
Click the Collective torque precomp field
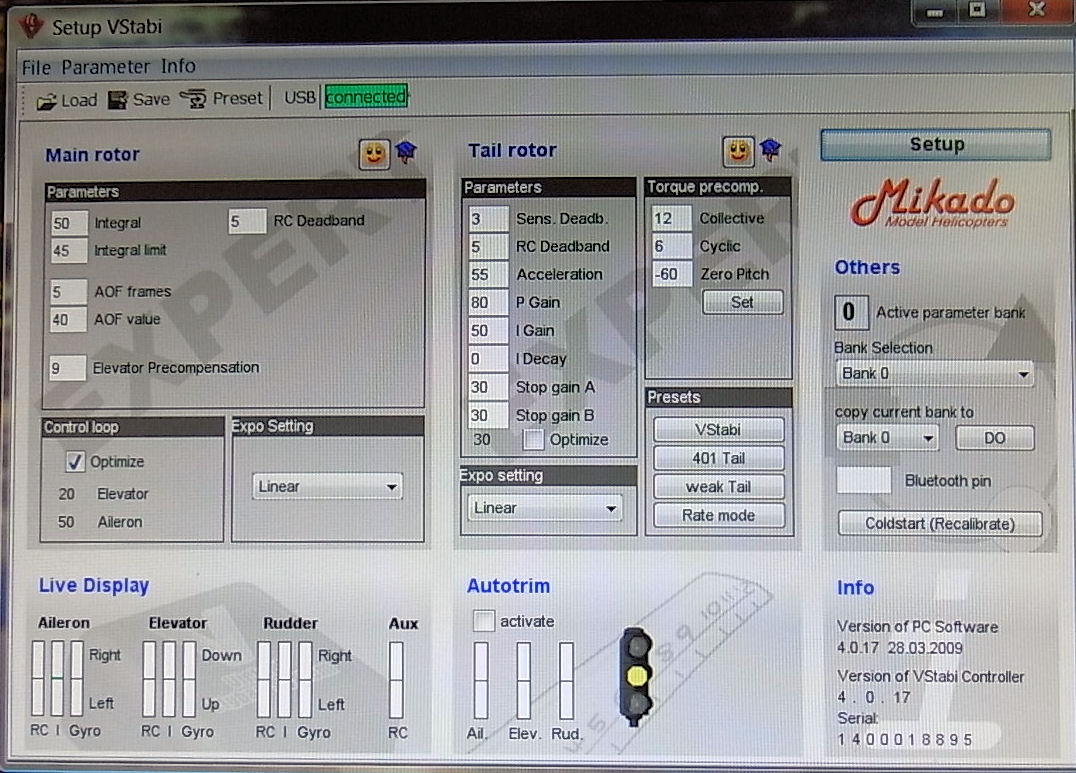(671, 218)
